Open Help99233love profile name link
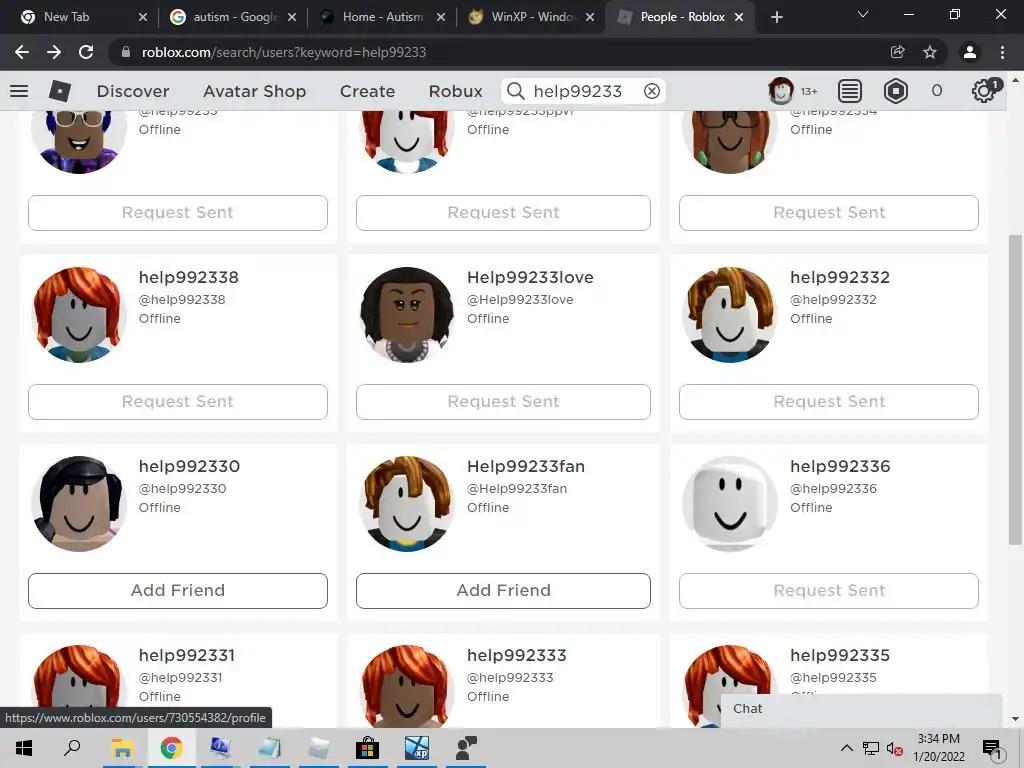The width and height of the screenshot is (1024, 768). point(530,277)
